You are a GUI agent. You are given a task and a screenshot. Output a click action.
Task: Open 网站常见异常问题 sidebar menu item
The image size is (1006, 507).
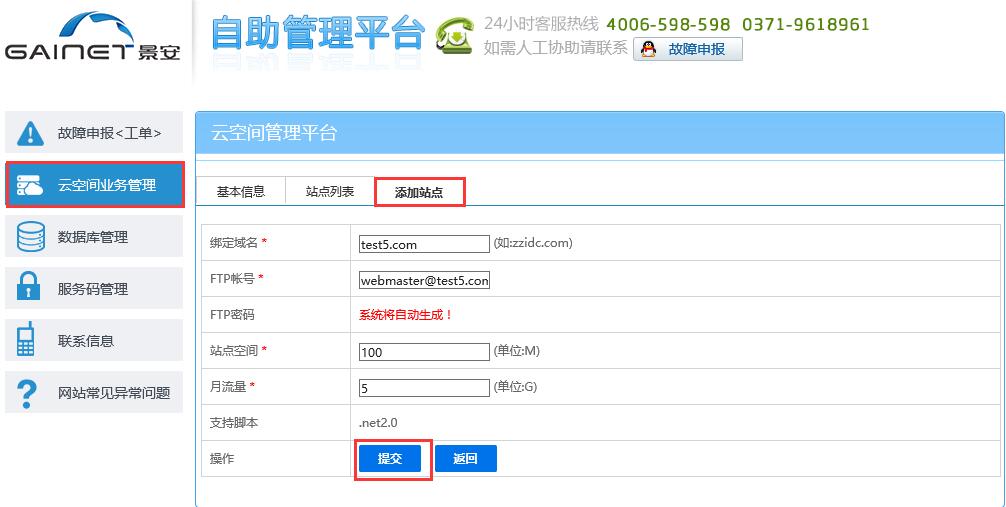pos(113,393)
